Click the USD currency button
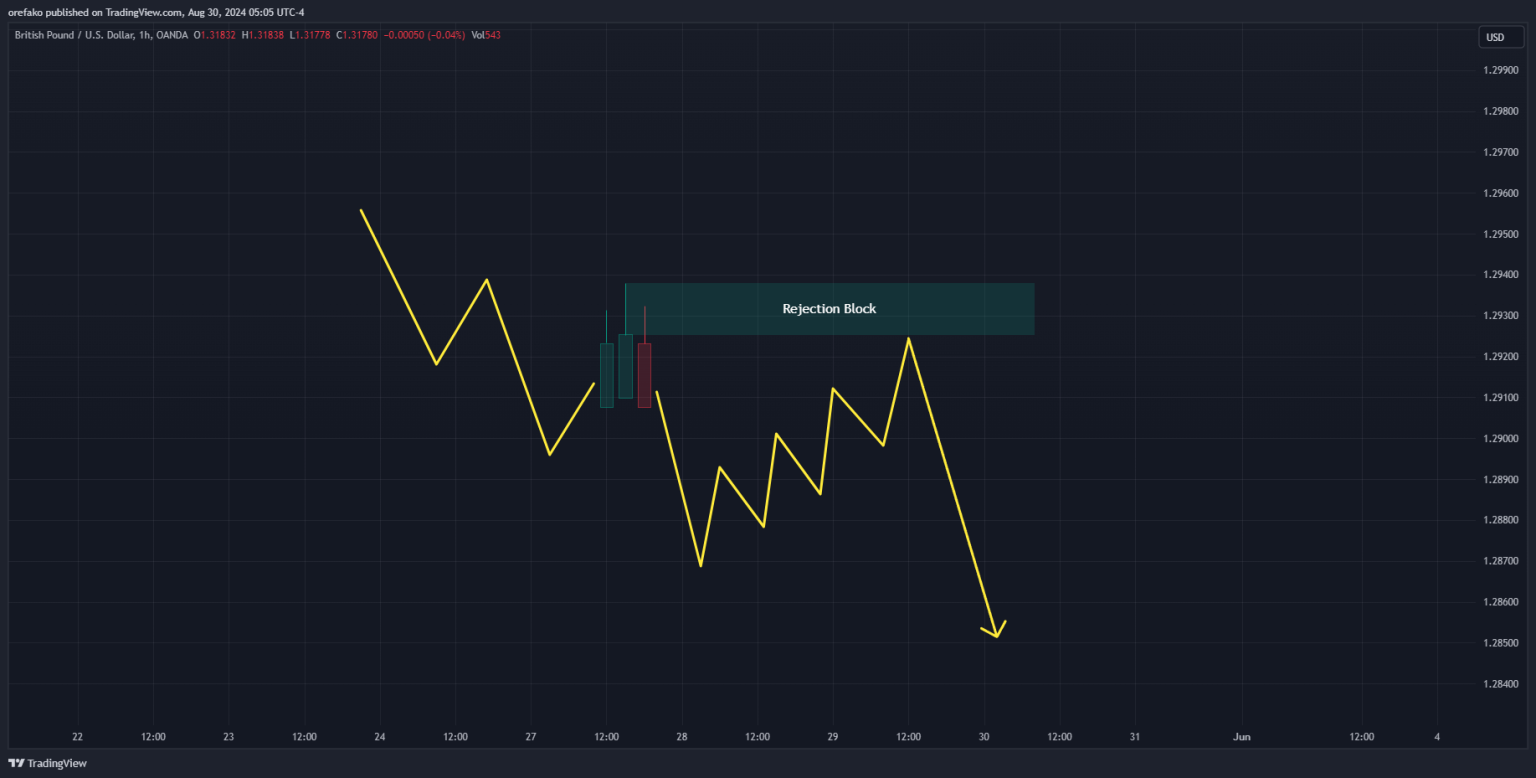 point(1500,36)
